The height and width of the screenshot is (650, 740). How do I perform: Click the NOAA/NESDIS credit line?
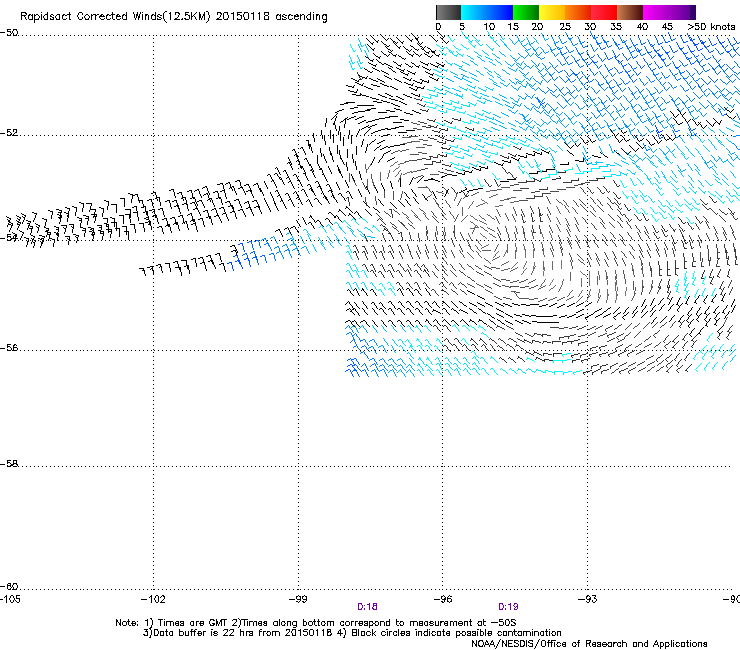(x=589, y=644)
